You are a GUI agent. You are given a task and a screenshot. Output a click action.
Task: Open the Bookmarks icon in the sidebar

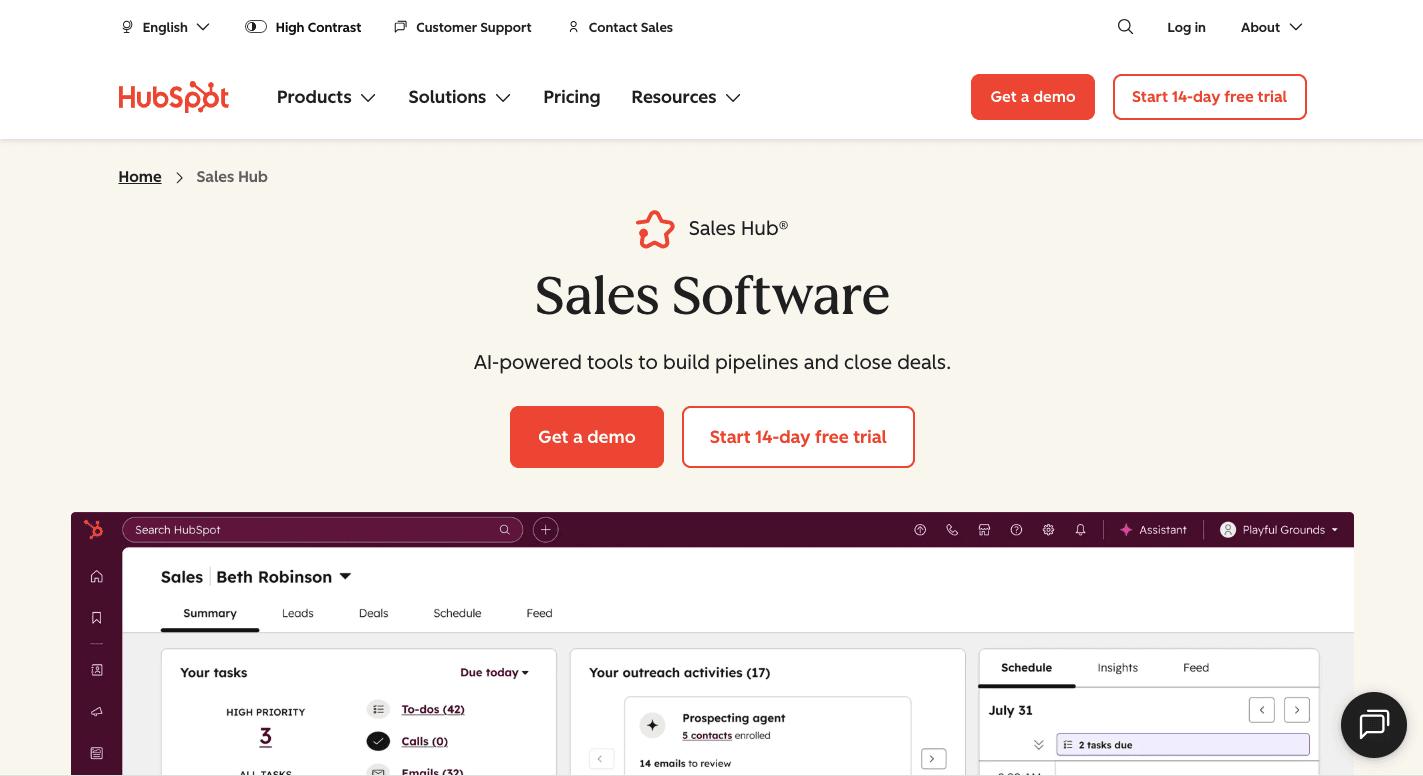pyautogui.click(x=96, y=617)
